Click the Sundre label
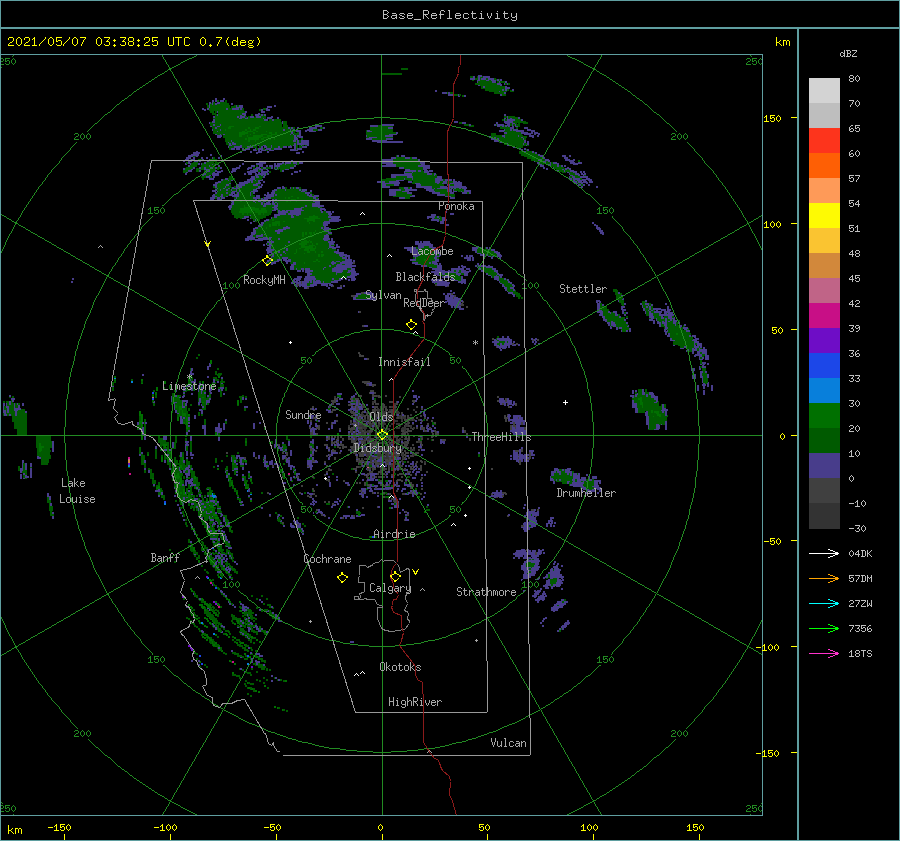900x841 pixels. click(303, 414)
